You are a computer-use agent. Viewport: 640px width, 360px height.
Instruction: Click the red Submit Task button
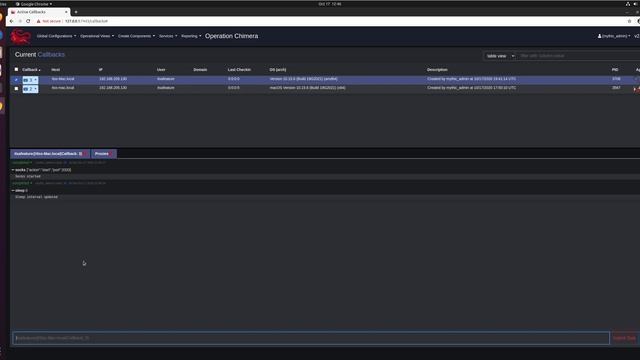pyautogui.click(x=624, y=338)
